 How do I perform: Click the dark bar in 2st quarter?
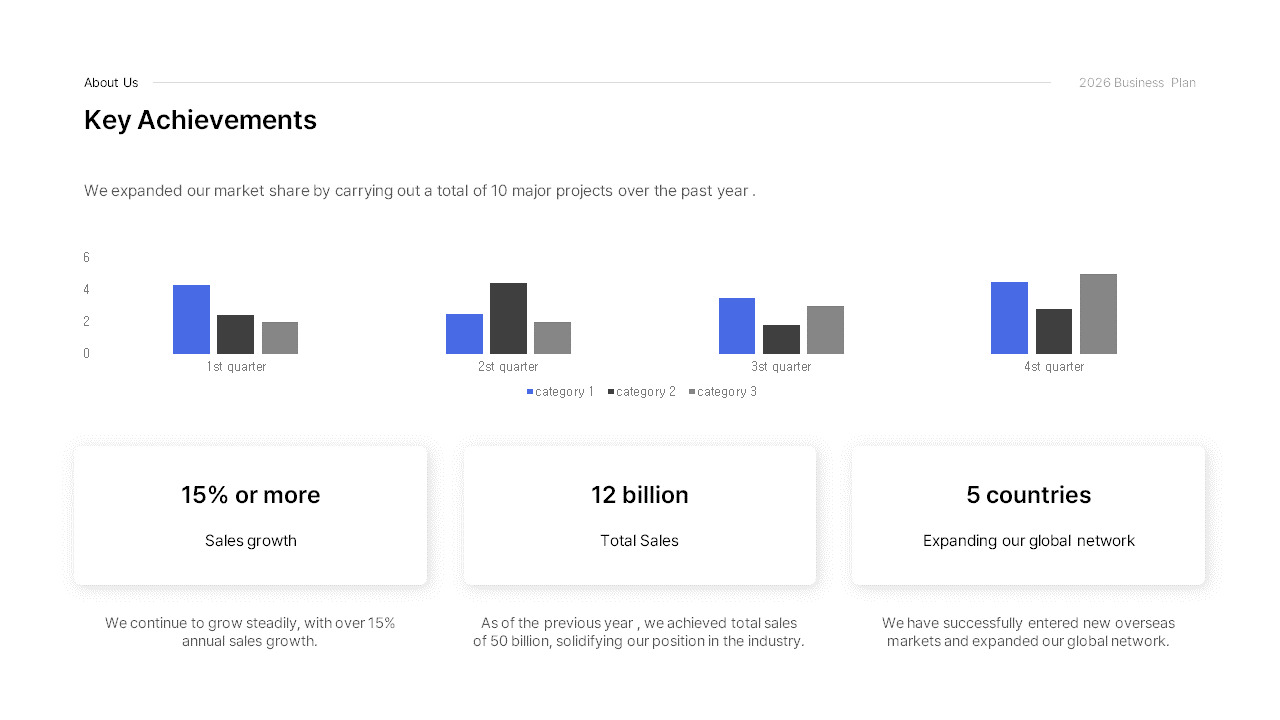[x=508, y=319]
